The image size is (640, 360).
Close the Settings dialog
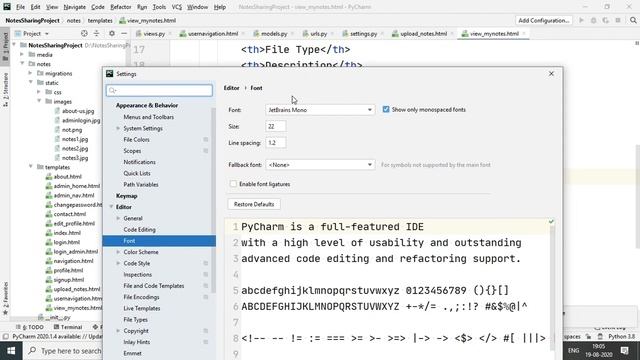551,73
